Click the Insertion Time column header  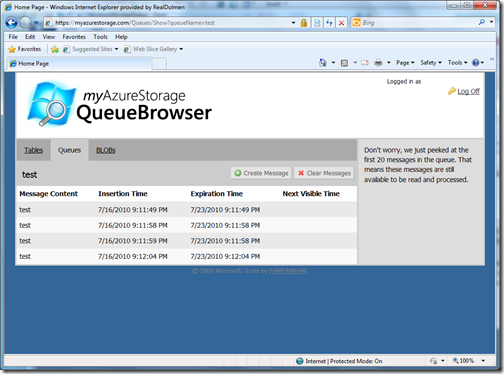click(123, 194)
